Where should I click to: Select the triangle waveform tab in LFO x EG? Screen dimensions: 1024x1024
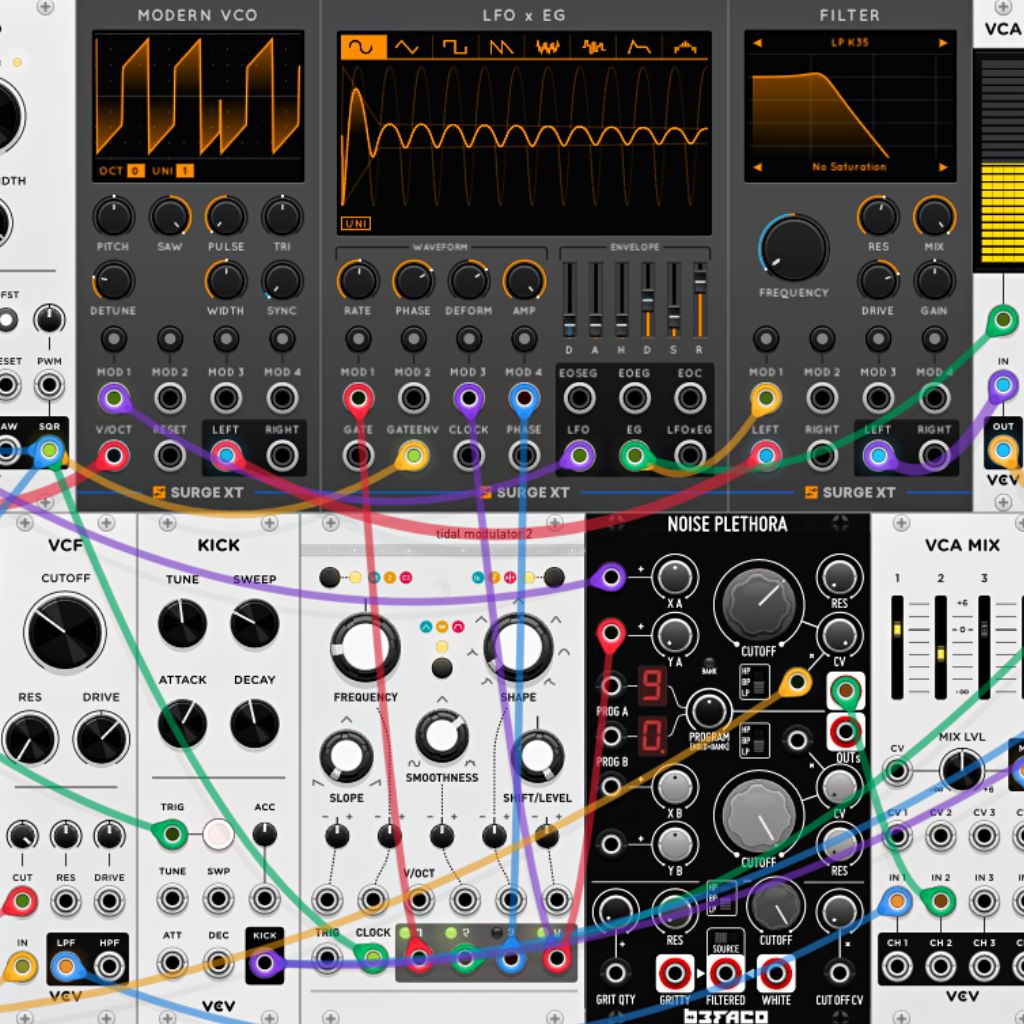coord(408,46)
